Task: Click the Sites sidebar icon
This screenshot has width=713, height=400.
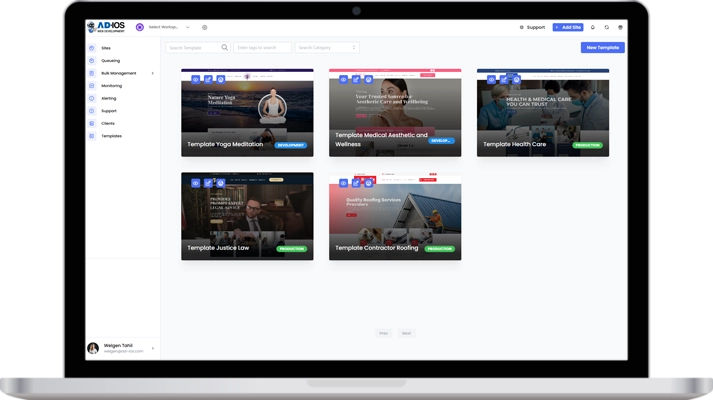Action: [92, 48]
